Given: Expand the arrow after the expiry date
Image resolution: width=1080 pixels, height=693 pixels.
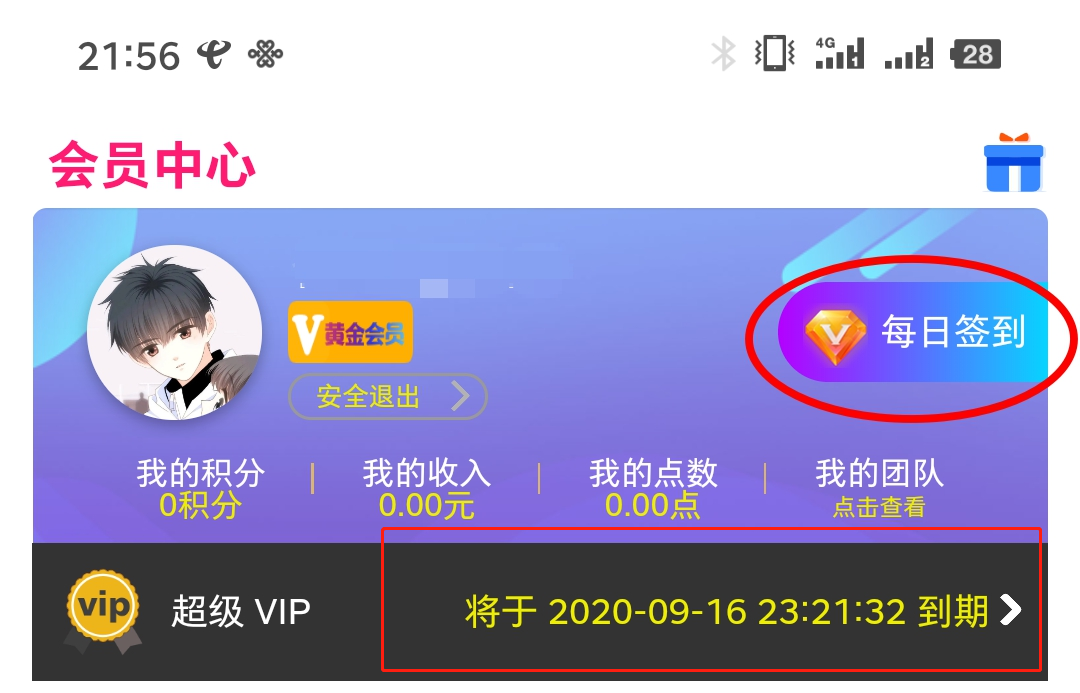Looking at the screenshot, I should point(1010,610).
